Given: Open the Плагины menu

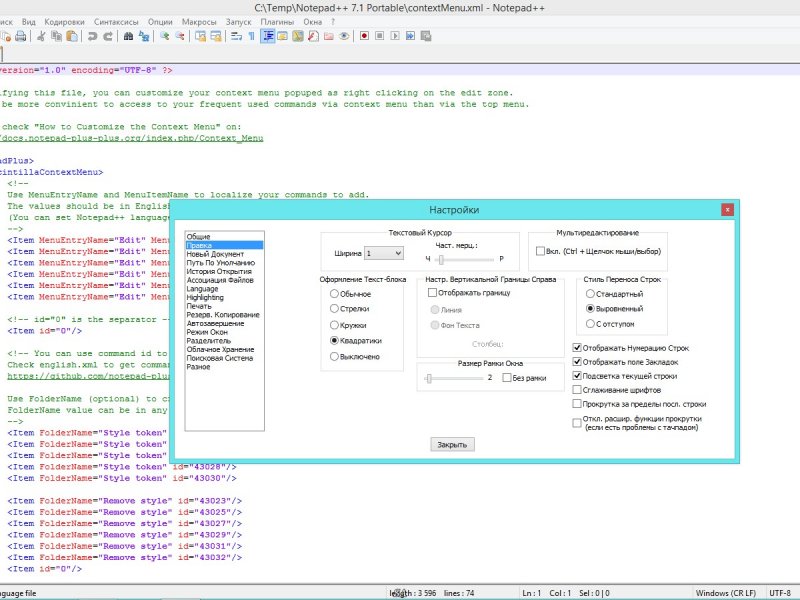Looking at the screenshot, I should tap(277, 22).
